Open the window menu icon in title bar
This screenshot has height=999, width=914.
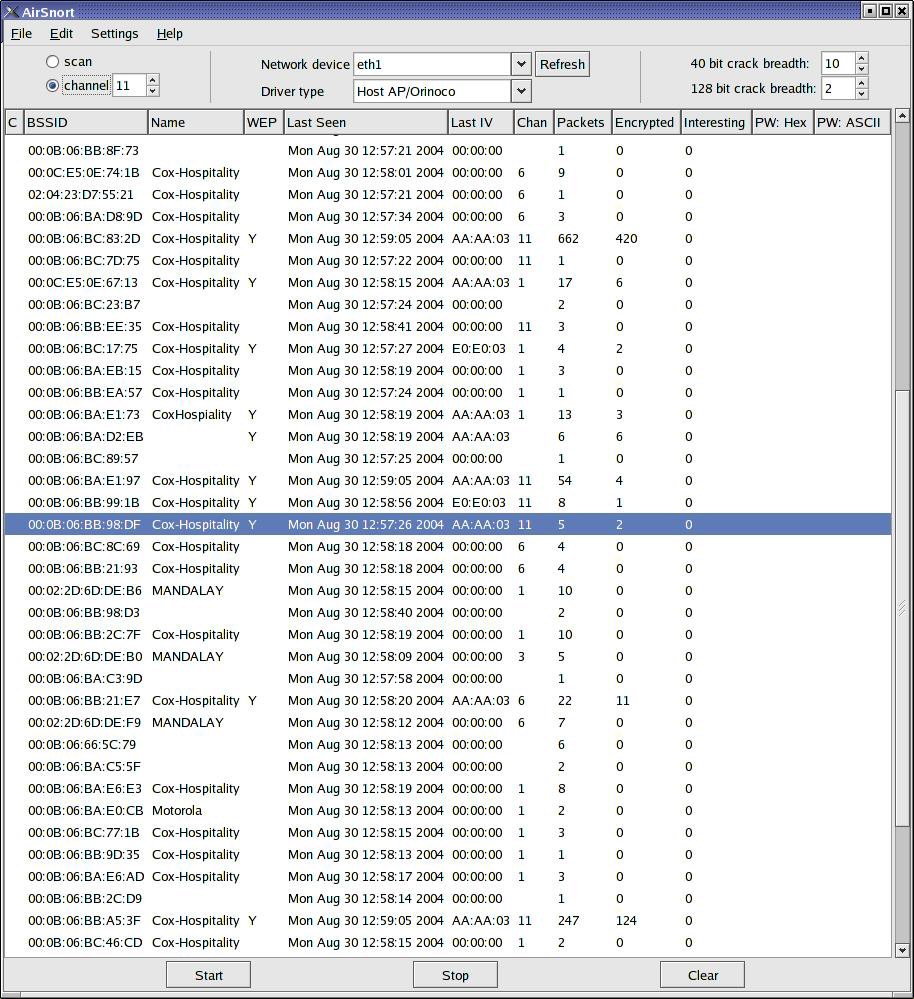click(10, 12)
